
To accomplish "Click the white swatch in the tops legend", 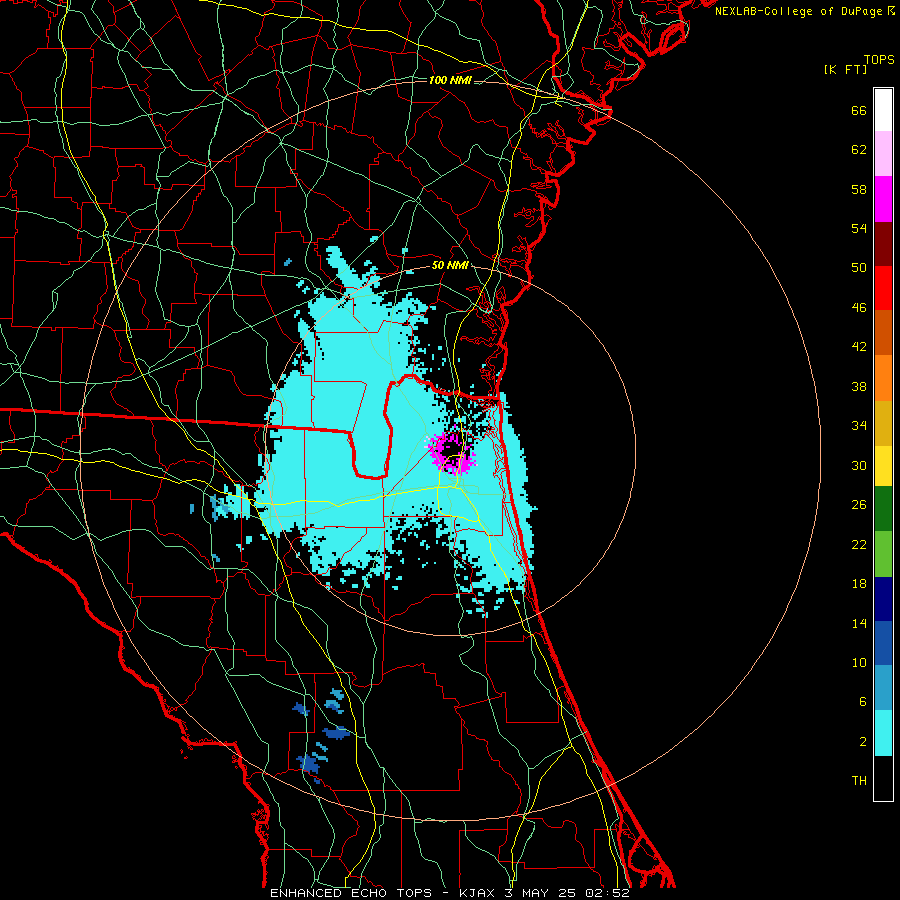I will [883, 110].
